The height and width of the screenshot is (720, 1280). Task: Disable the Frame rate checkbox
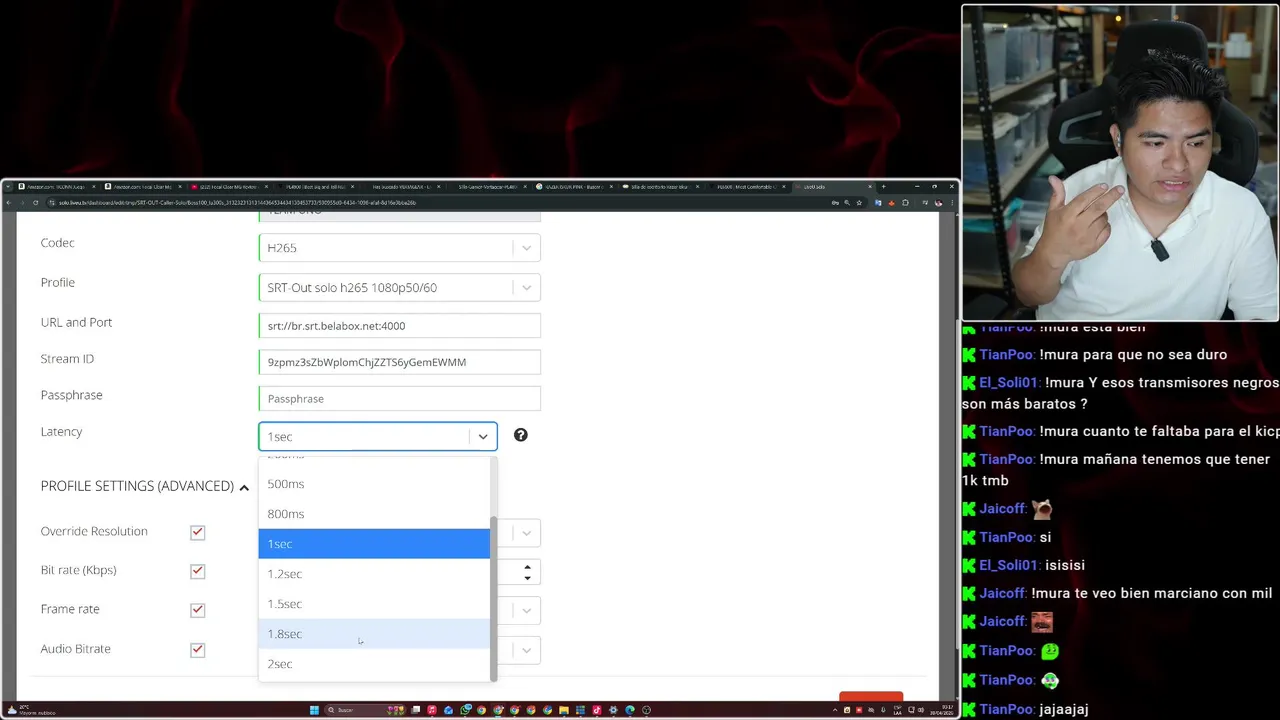[x=197, y=610]
